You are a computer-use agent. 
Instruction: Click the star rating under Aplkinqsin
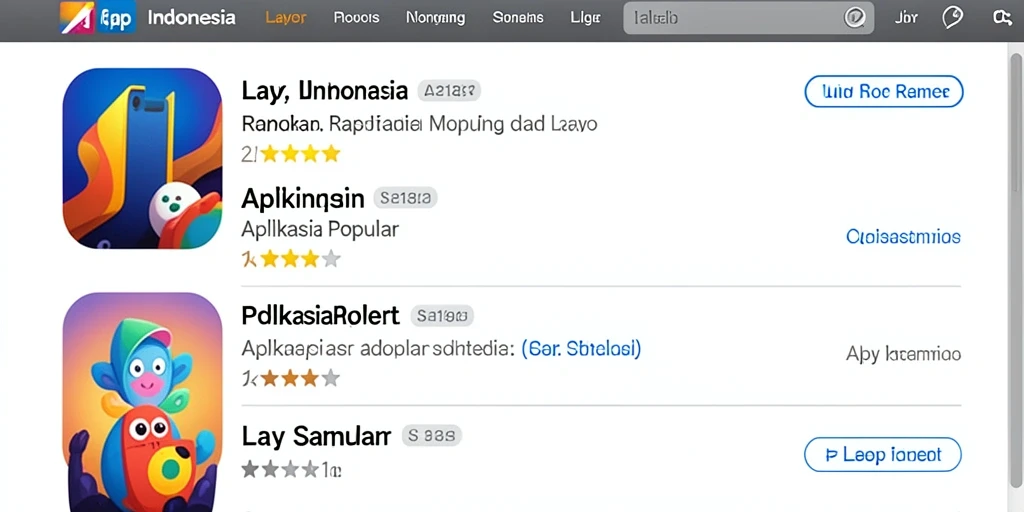291,259
